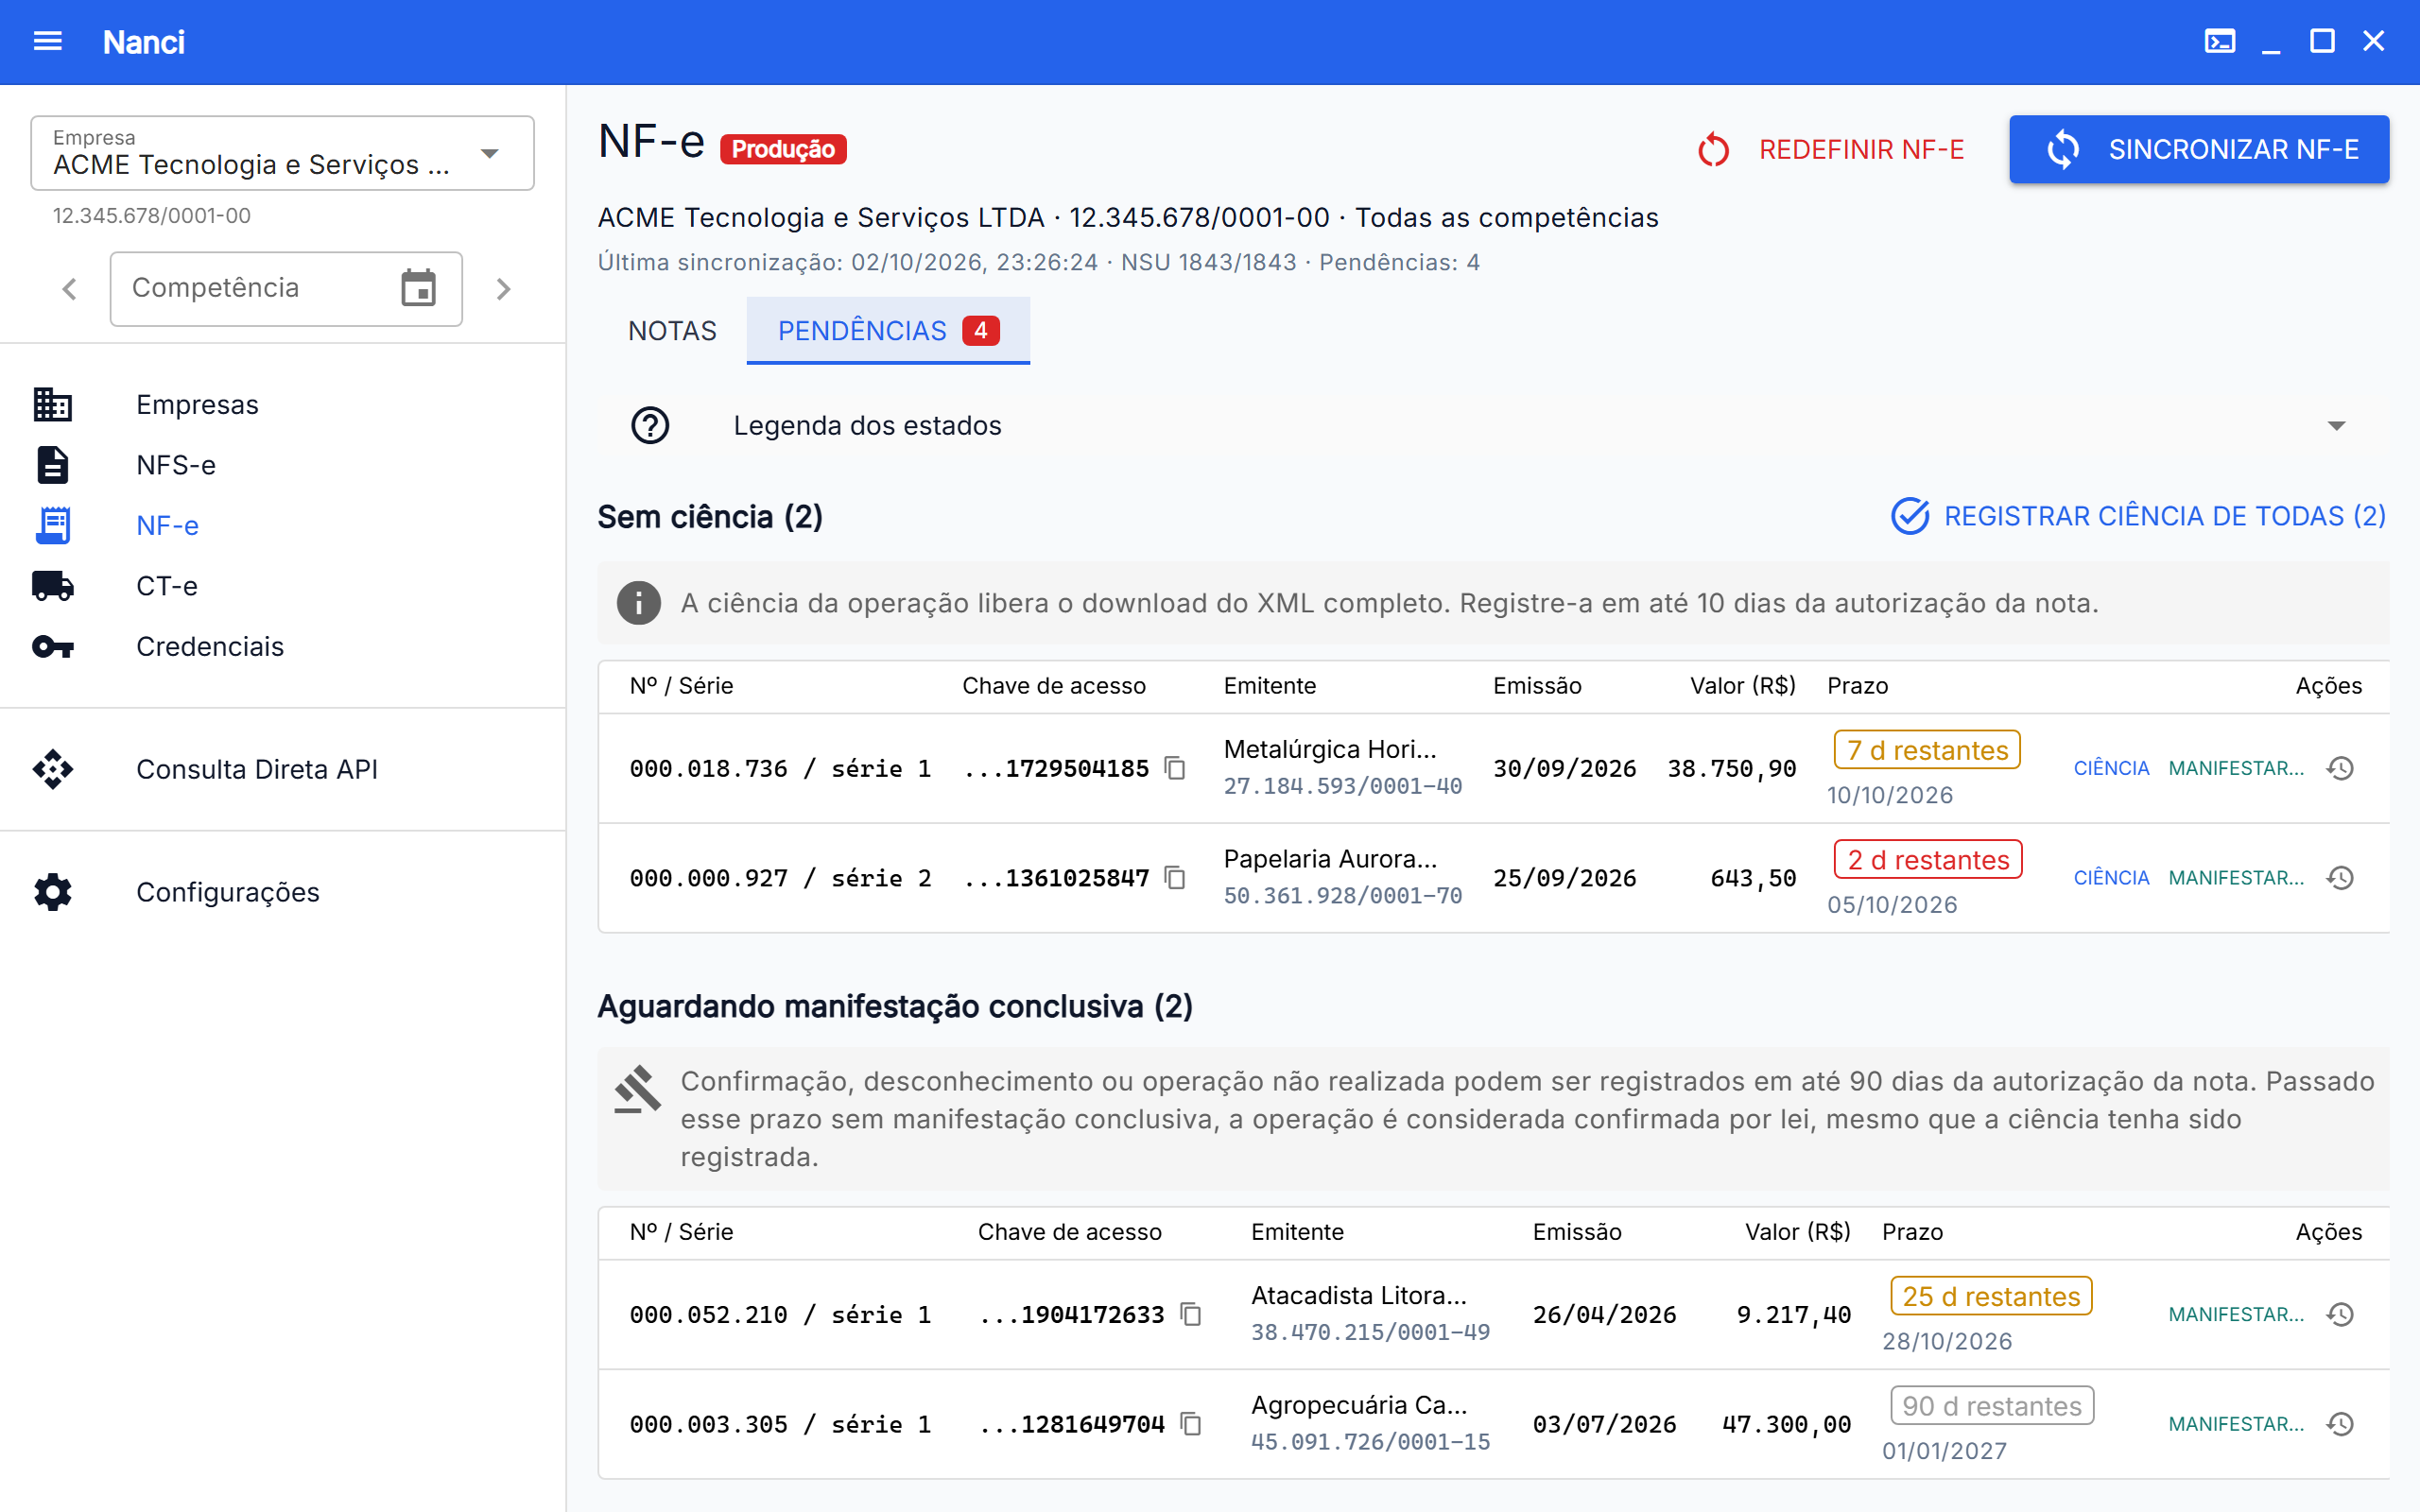Click REDEFINIR NF-E button
The image size is (2420, 1512).
[x=1830, y=149]
